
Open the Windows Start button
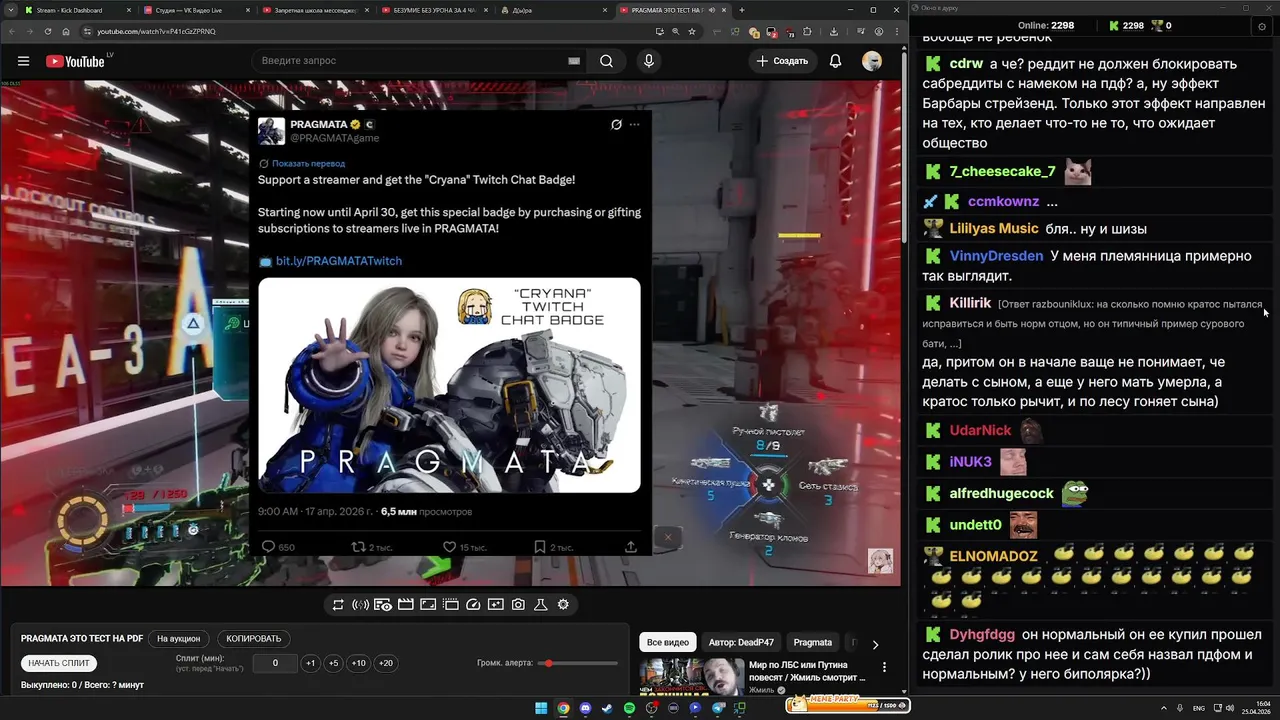[x=541, y=708]
